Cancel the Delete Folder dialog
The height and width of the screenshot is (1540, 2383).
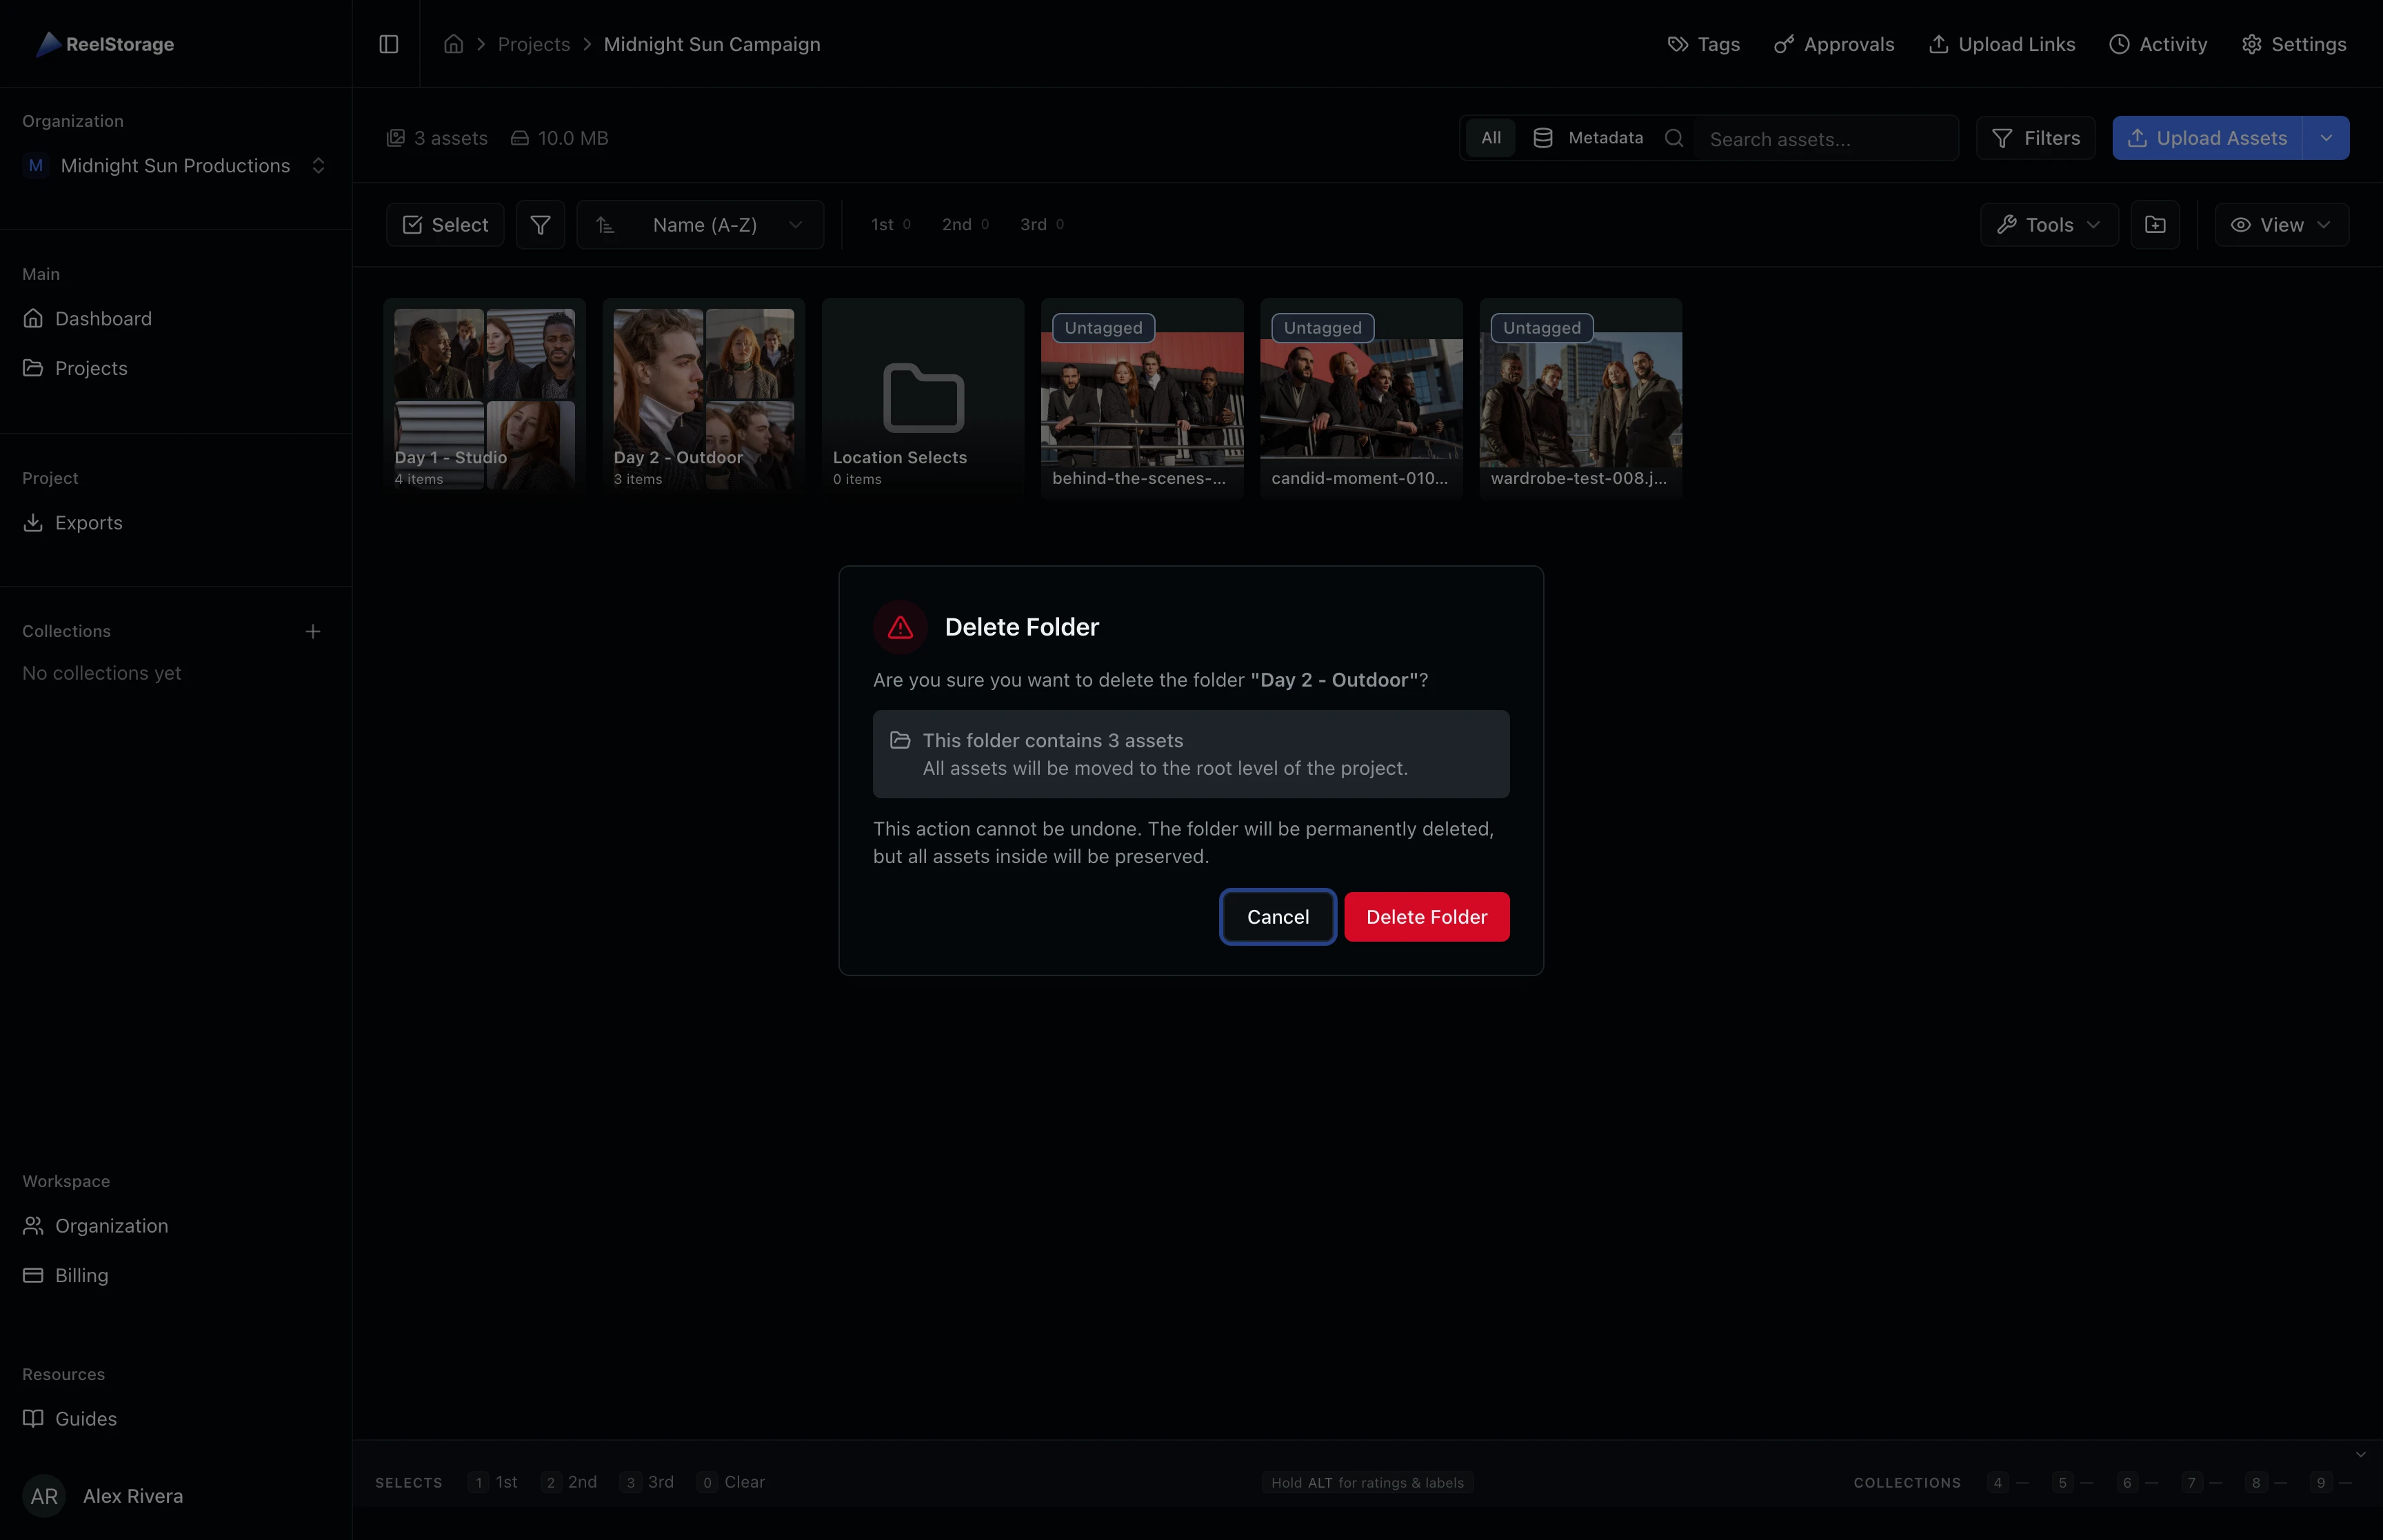click(1277, 916)
